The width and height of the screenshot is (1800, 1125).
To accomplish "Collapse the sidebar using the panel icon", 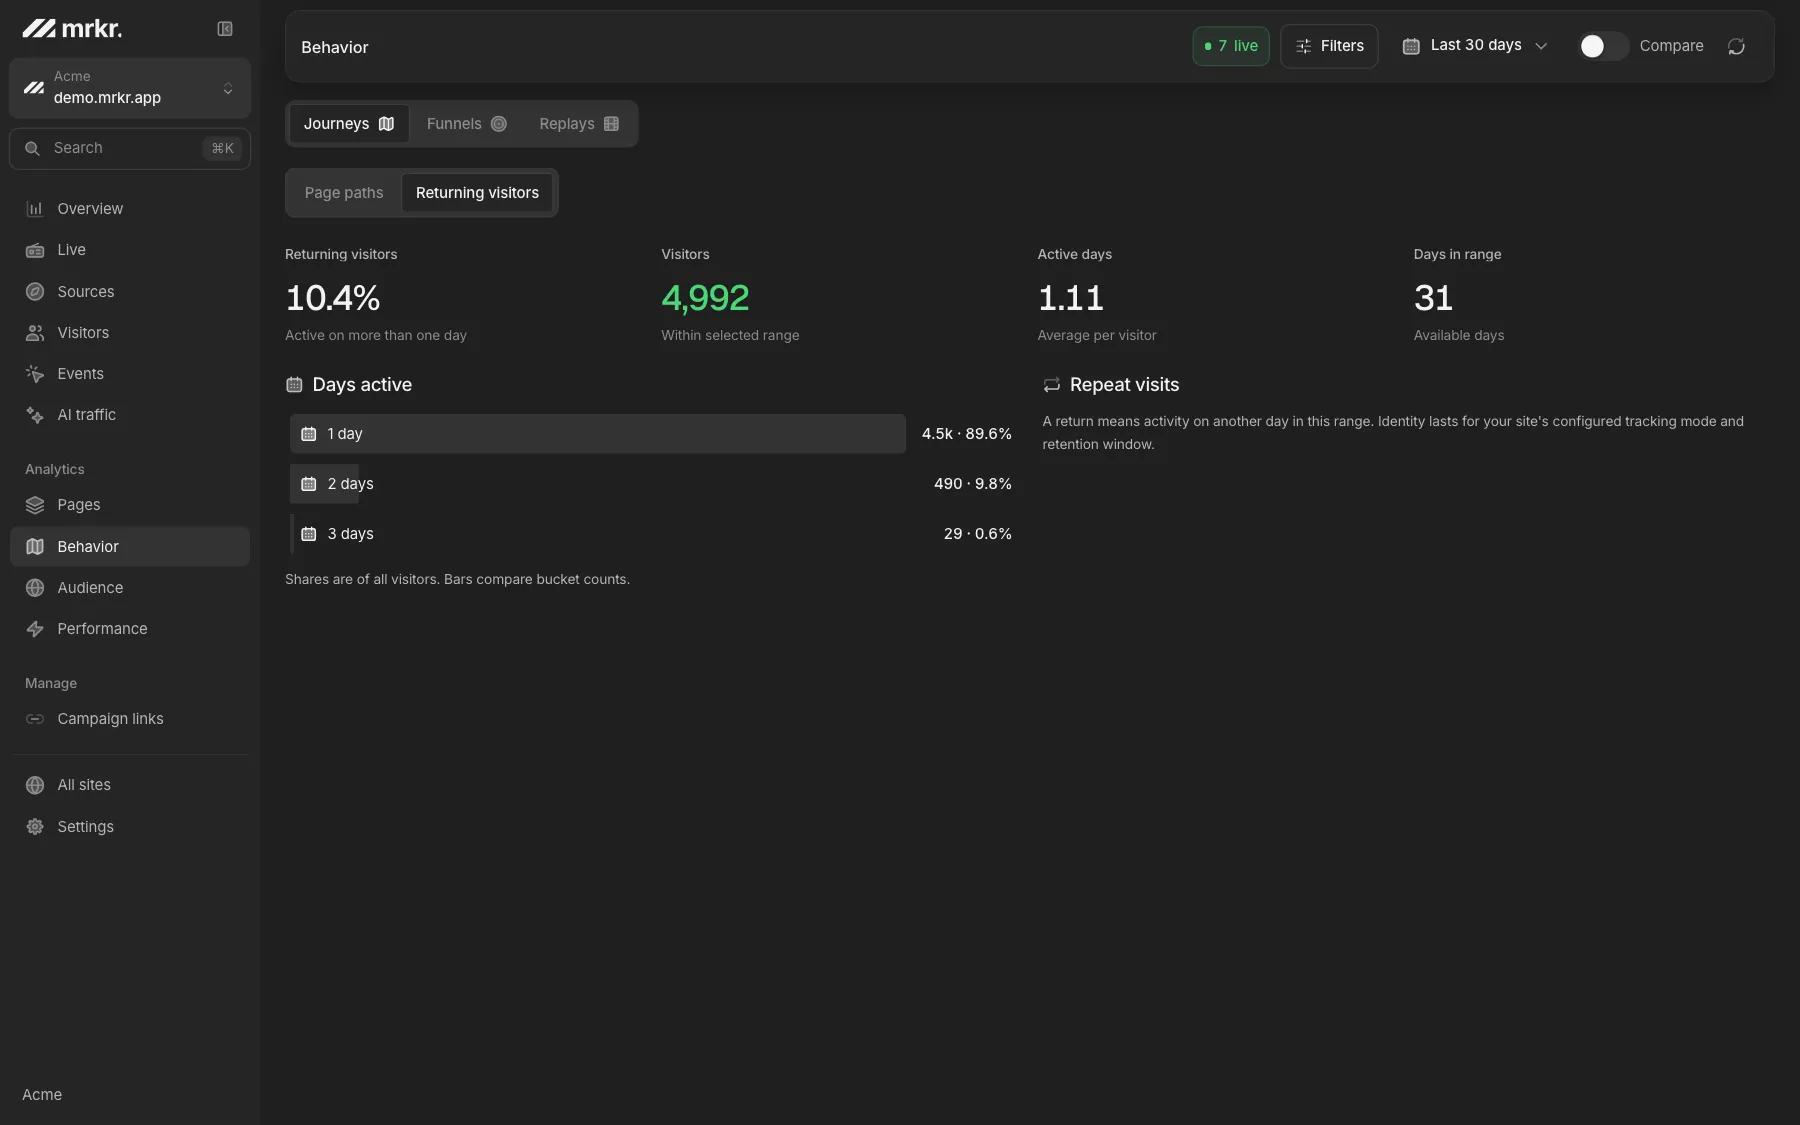I will click(225, 29).
